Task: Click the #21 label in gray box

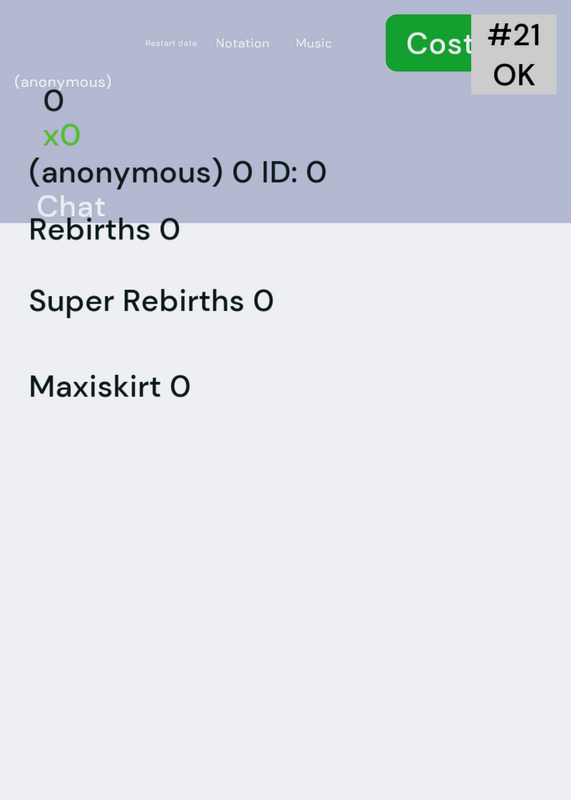Action: pyautogui.click(x=514, y=35)
